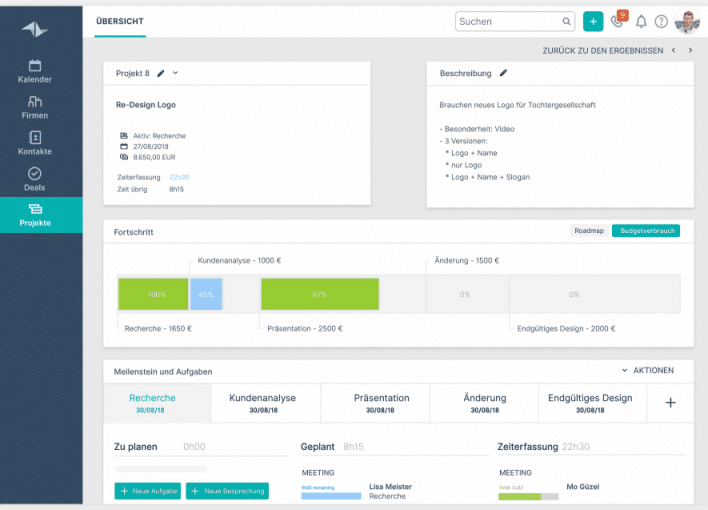Click Zurück zu den Ergebnissen link
The height and width of the screenshot is (510, 708).
[603, 50]
